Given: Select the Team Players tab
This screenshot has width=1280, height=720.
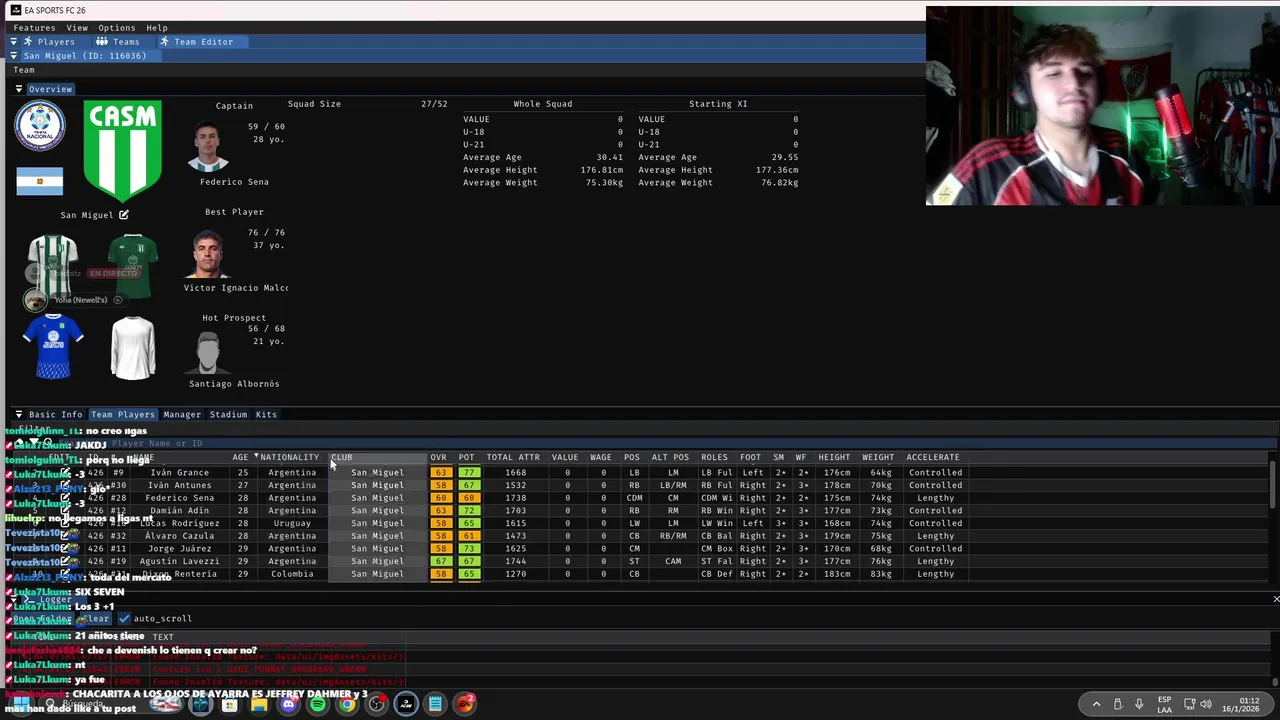Looking at the screenshot, I should [x=123, y=414].
